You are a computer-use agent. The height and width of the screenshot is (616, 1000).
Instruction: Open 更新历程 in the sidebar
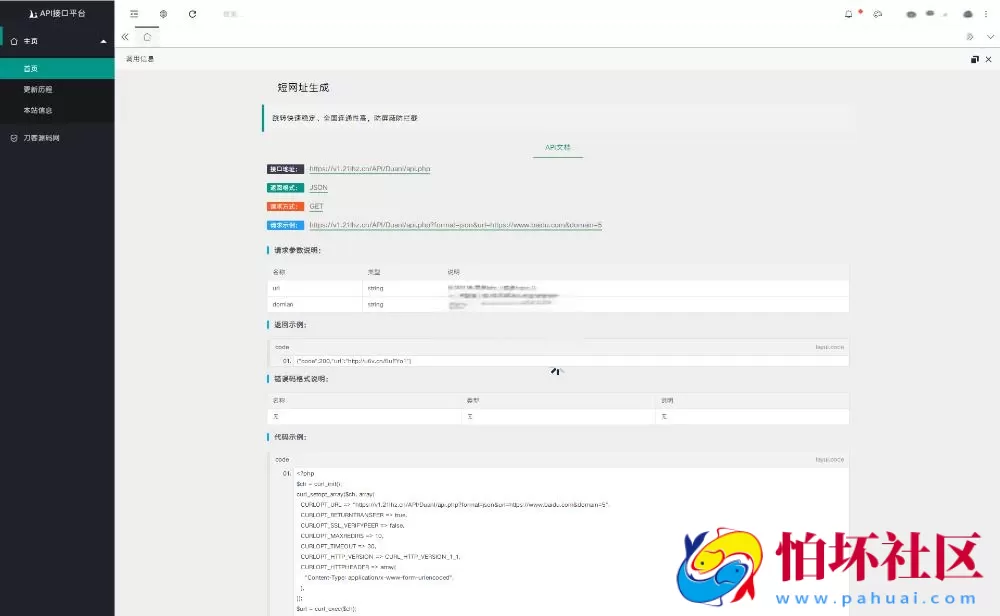pyautogui.click(x=38, y=89)
